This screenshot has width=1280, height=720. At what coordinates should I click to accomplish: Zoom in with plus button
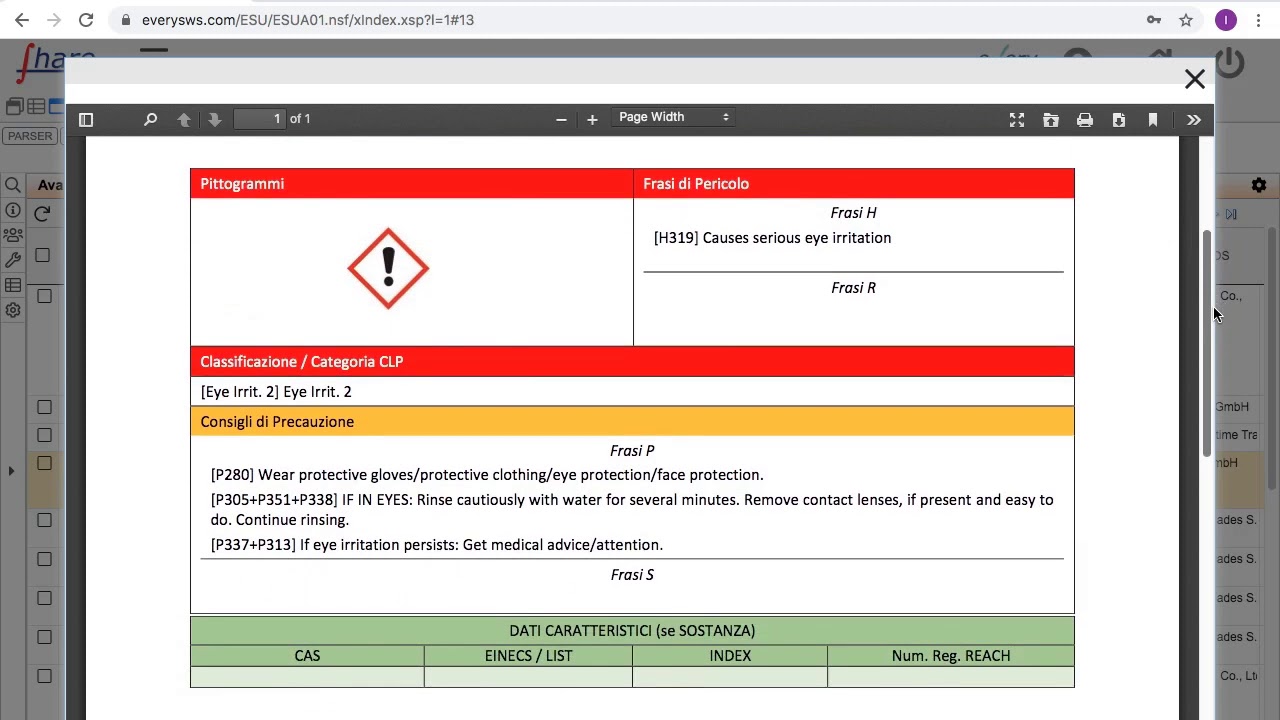point(592,120)
